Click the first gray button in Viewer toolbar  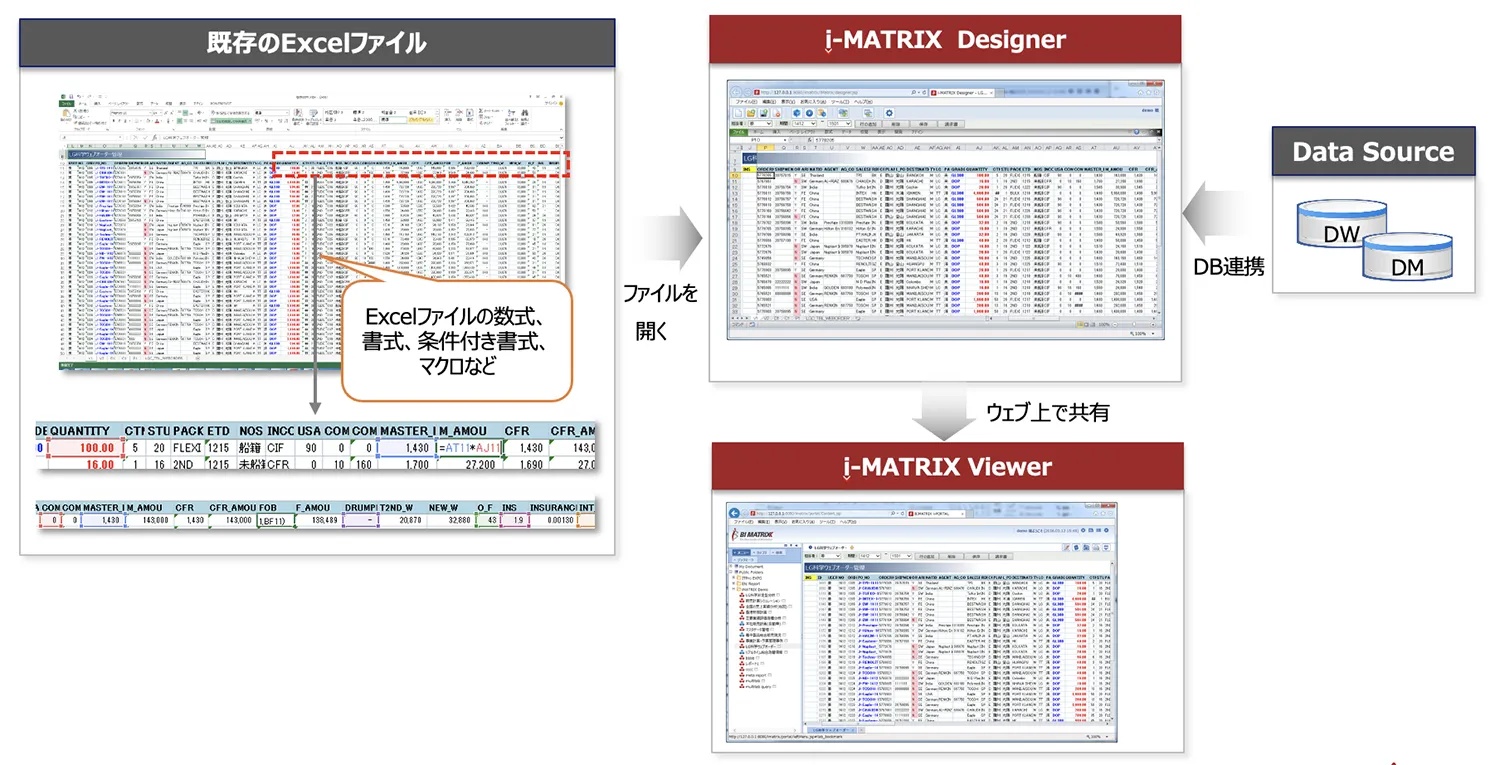click(x=926, y=556)
